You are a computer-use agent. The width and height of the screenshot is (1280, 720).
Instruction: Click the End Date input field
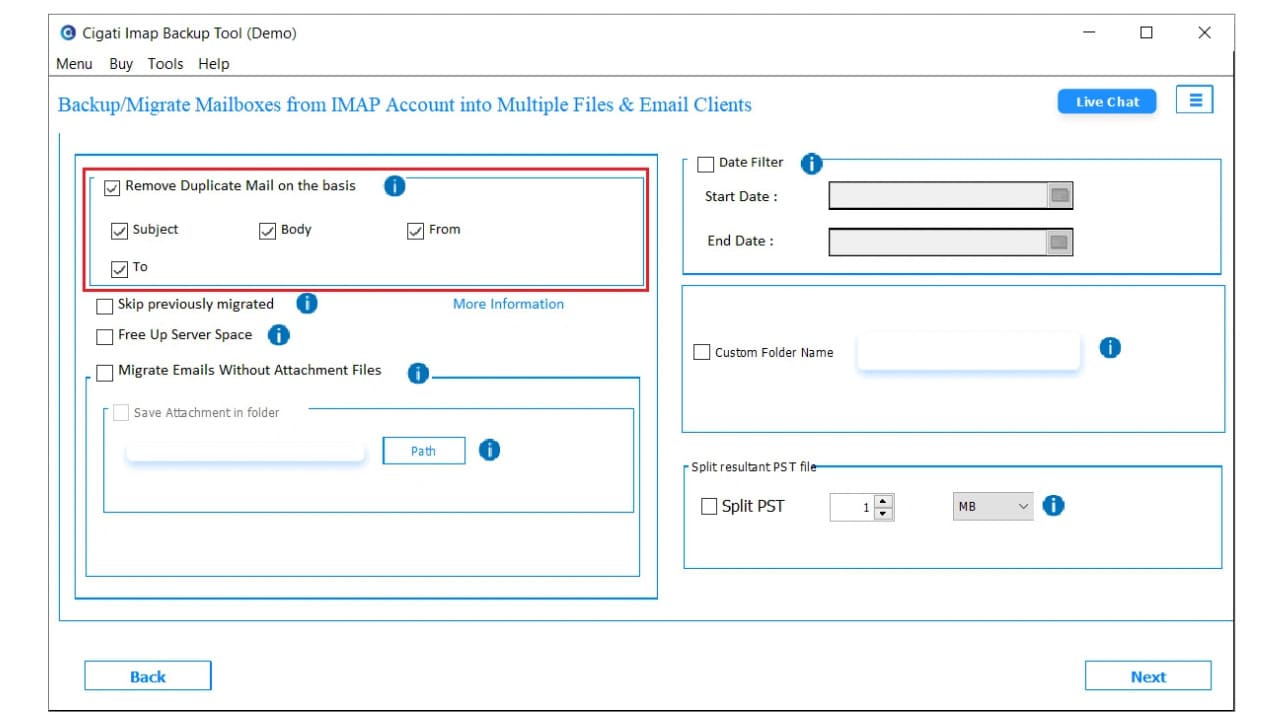pos(938,242)
